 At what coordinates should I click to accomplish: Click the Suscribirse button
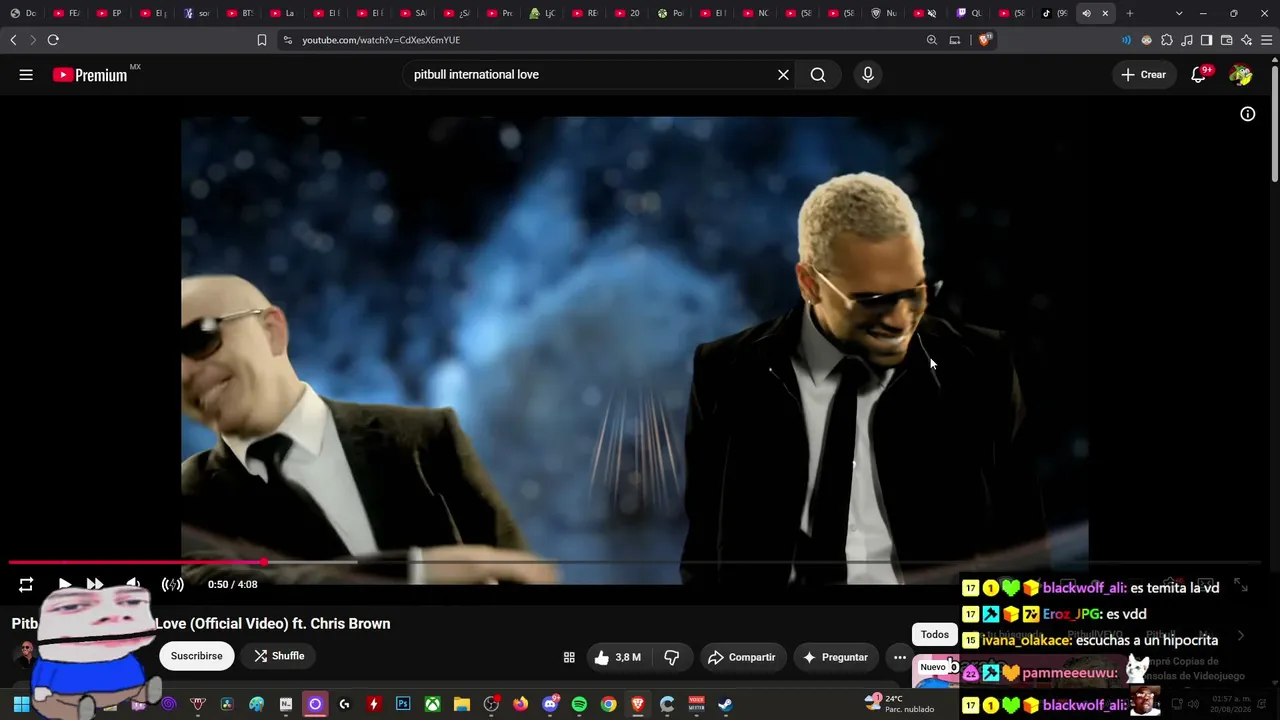click(196, 656)
